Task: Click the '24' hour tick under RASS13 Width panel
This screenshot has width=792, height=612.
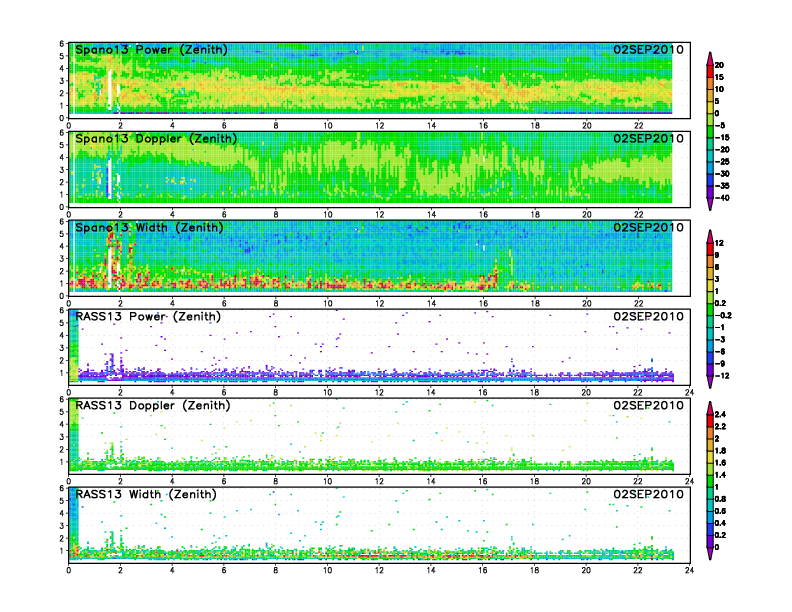Action: (x=689, y=570)
